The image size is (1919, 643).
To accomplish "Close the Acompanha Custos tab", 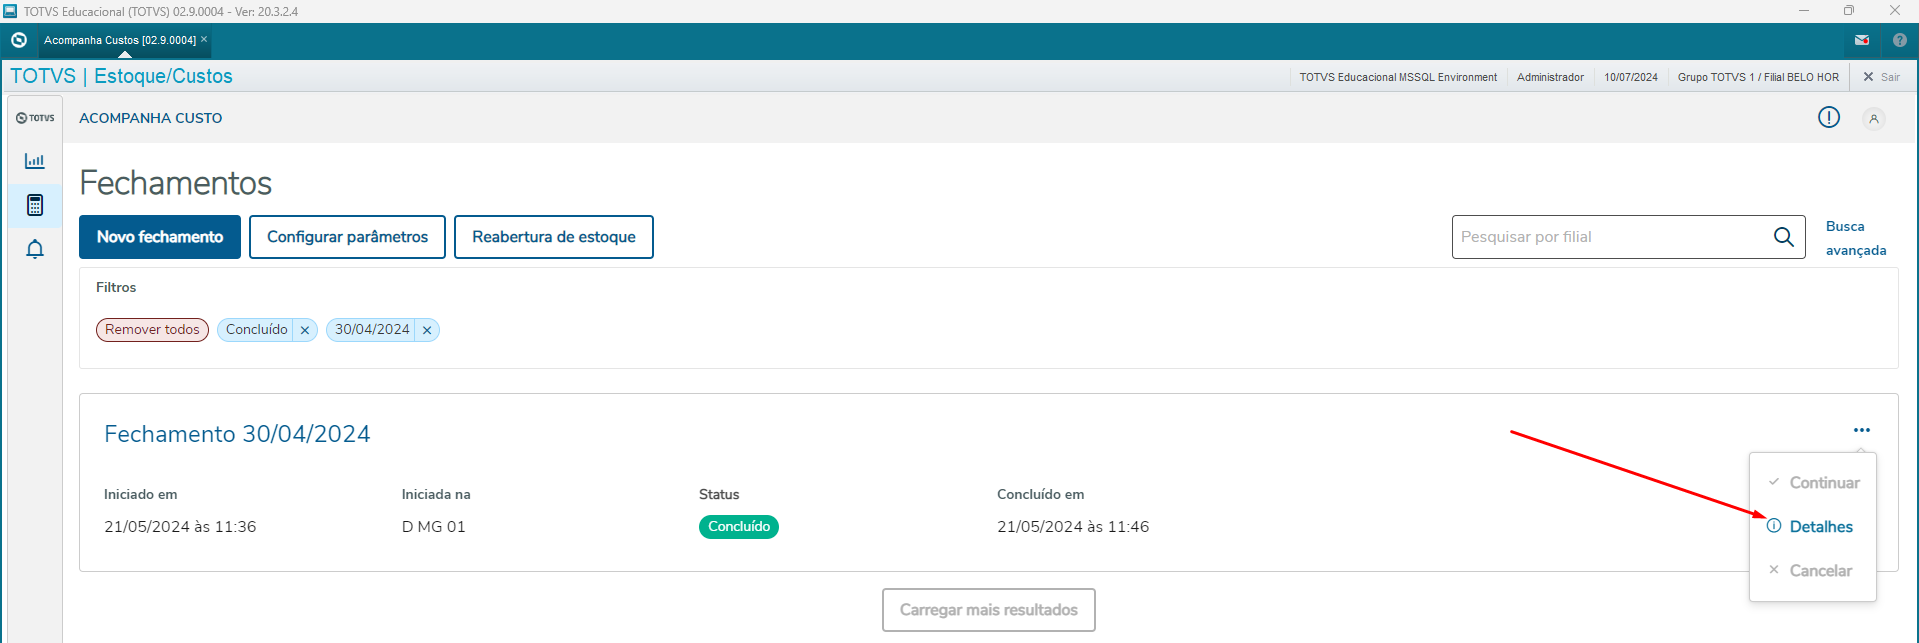I will coord(204,39).
